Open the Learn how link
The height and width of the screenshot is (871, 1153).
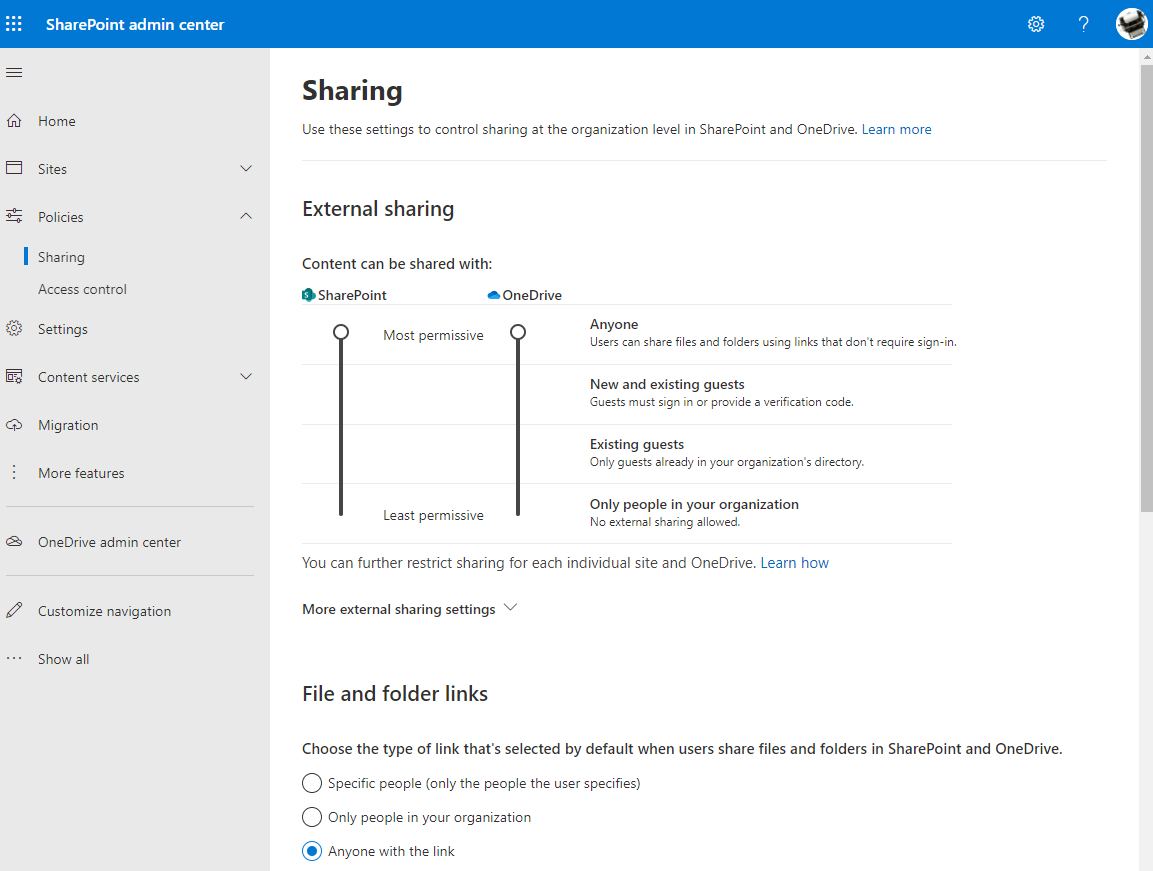pos(794,563)
